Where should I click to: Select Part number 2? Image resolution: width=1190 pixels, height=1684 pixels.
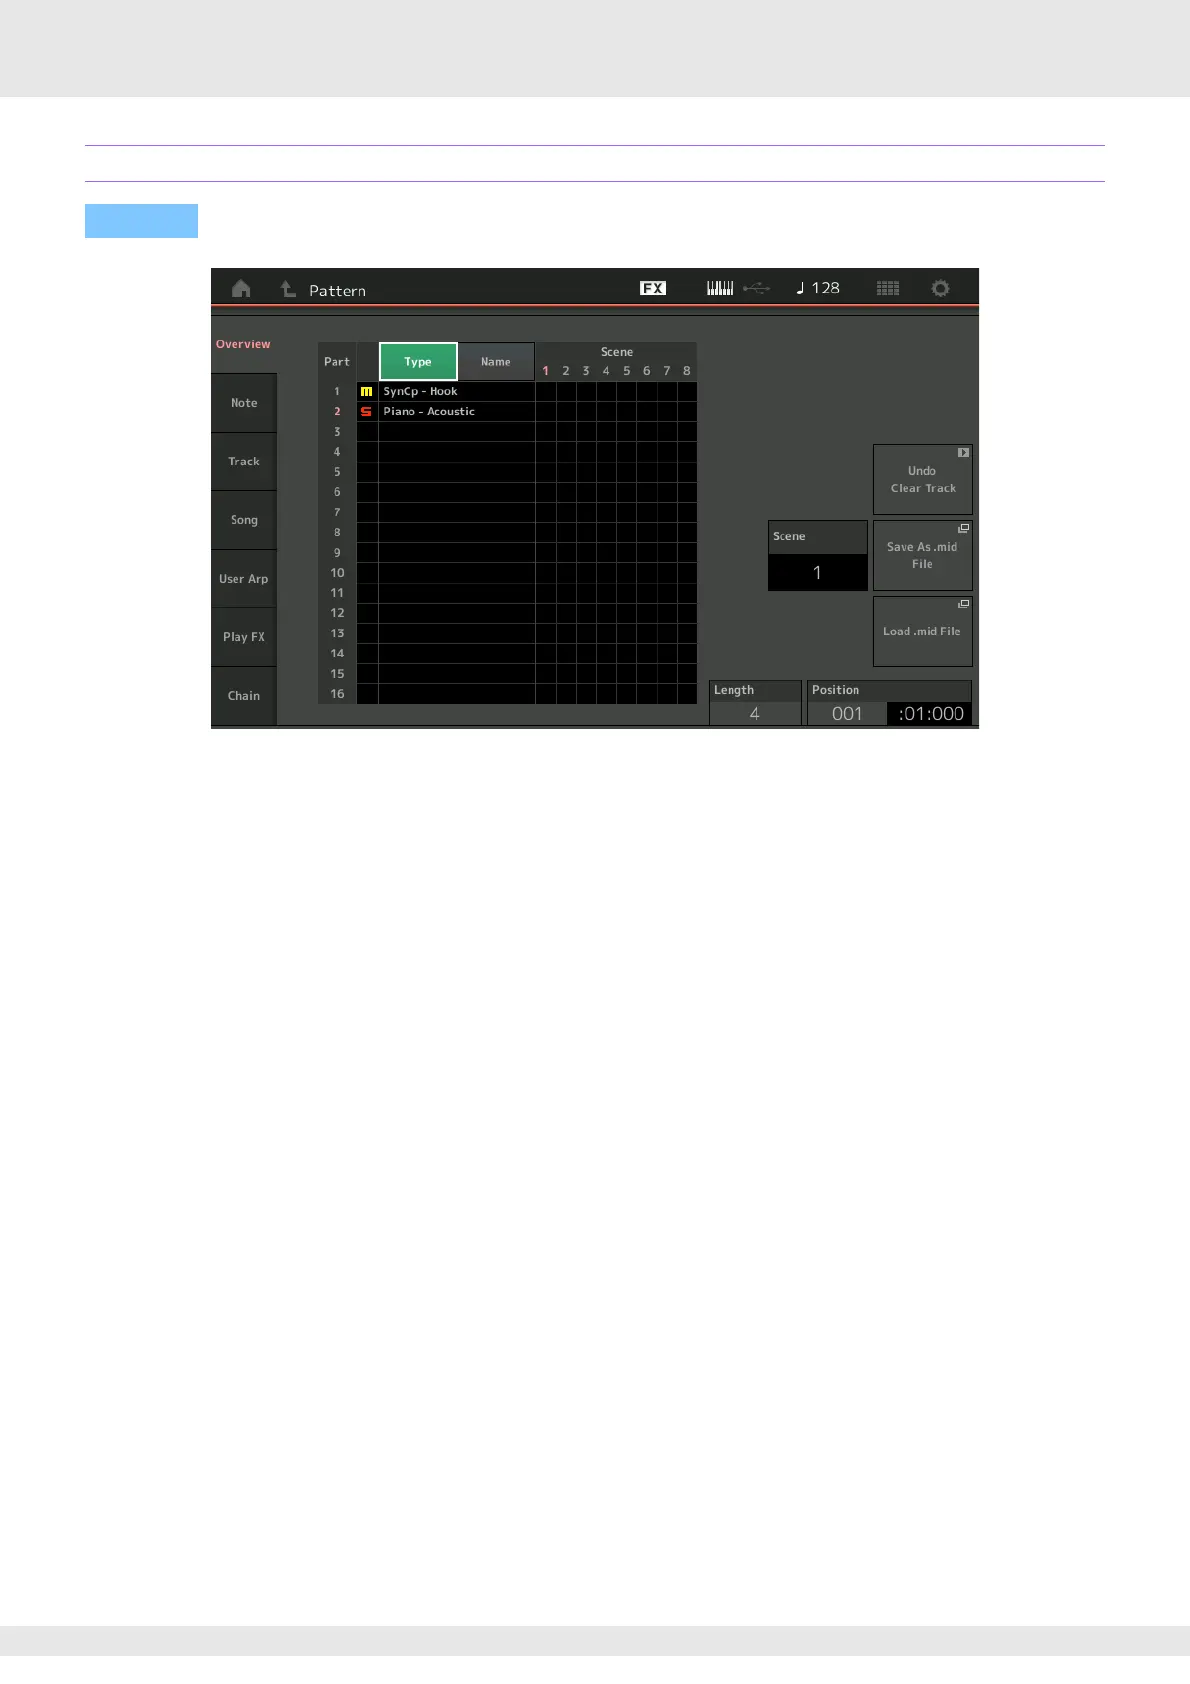pos(337,412)
